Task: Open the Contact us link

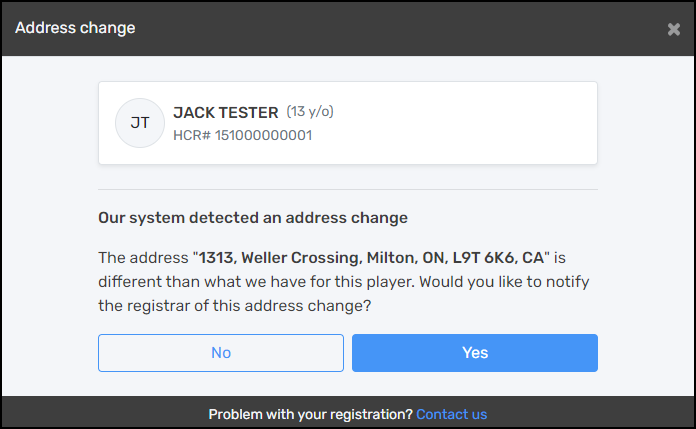Action: tap(452, 414)
